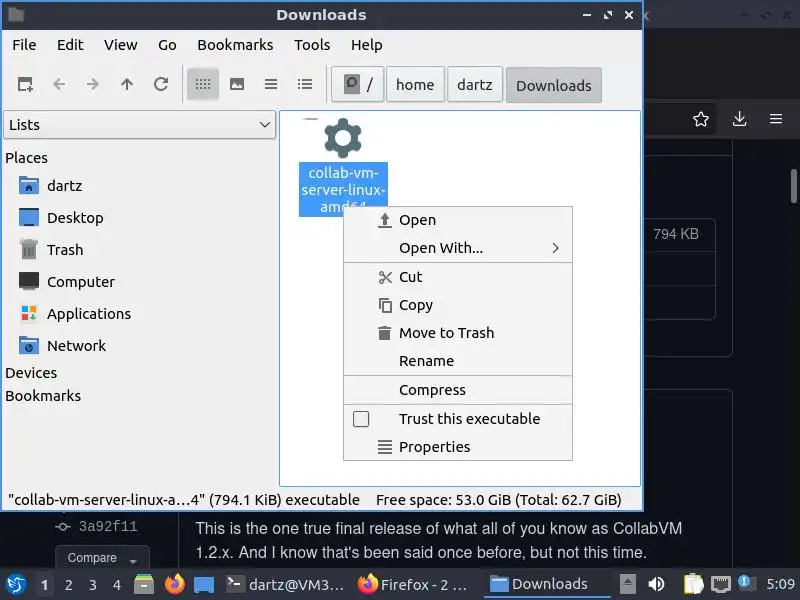
Task: Switch to icon grid view
Action: pos(203,84)
